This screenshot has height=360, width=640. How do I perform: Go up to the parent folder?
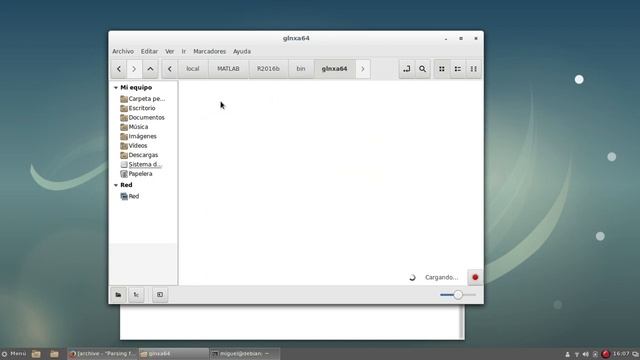150,69
